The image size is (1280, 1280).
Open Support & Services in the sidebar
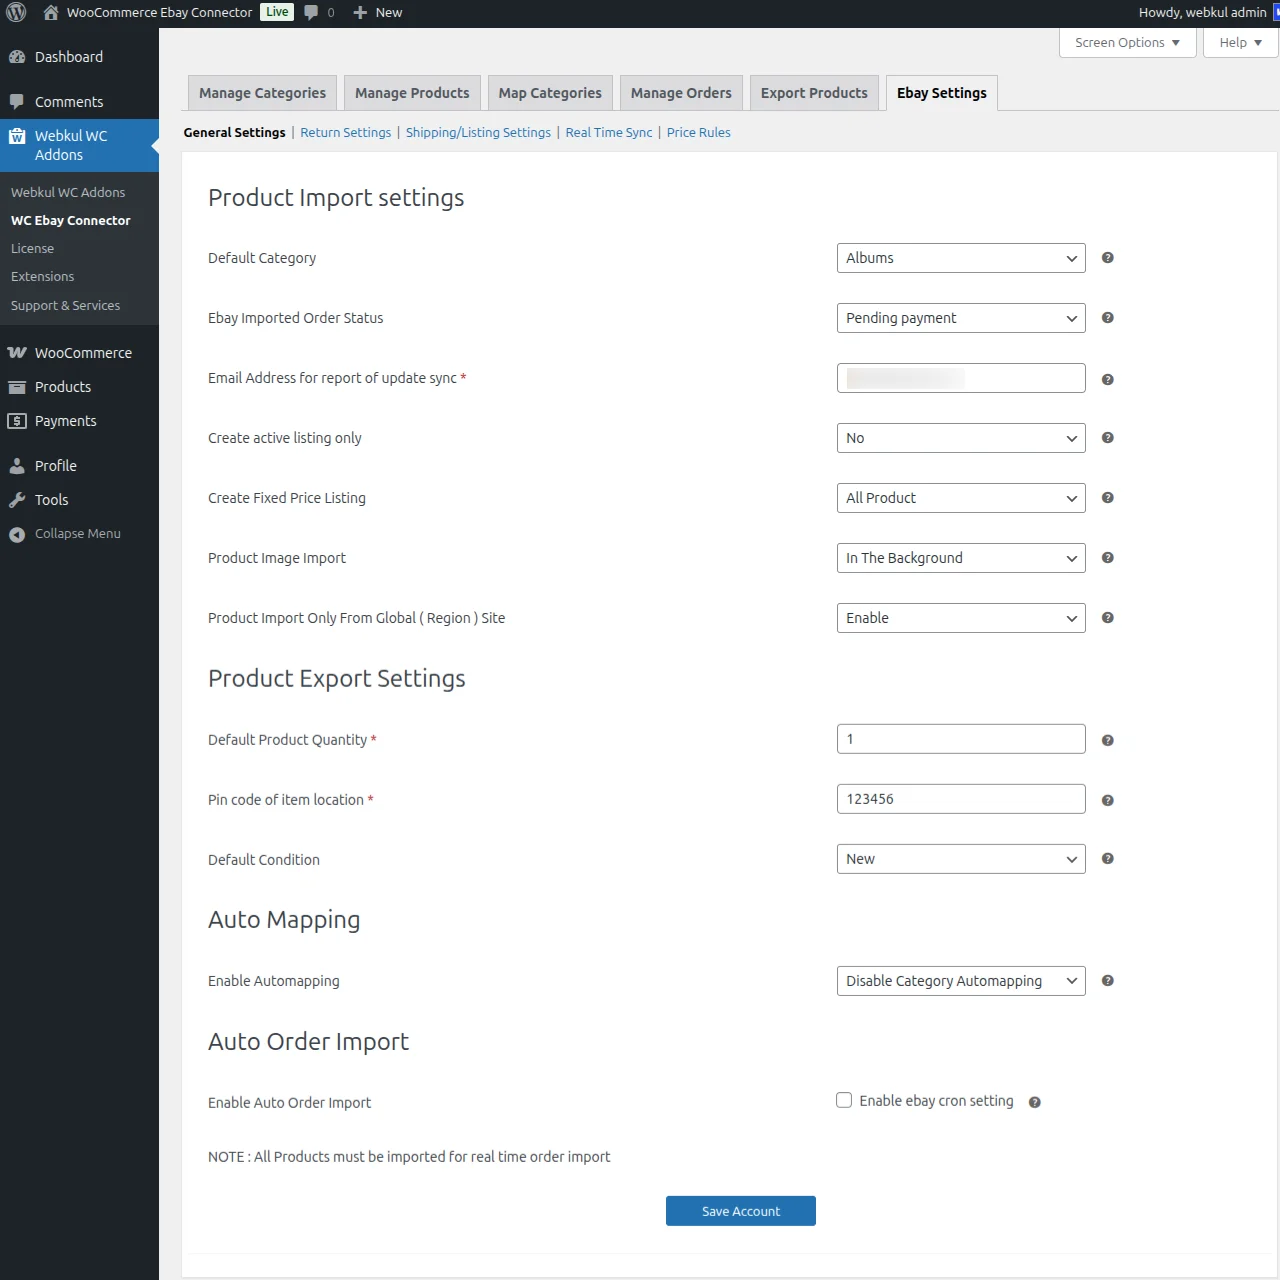click(66, 306)
